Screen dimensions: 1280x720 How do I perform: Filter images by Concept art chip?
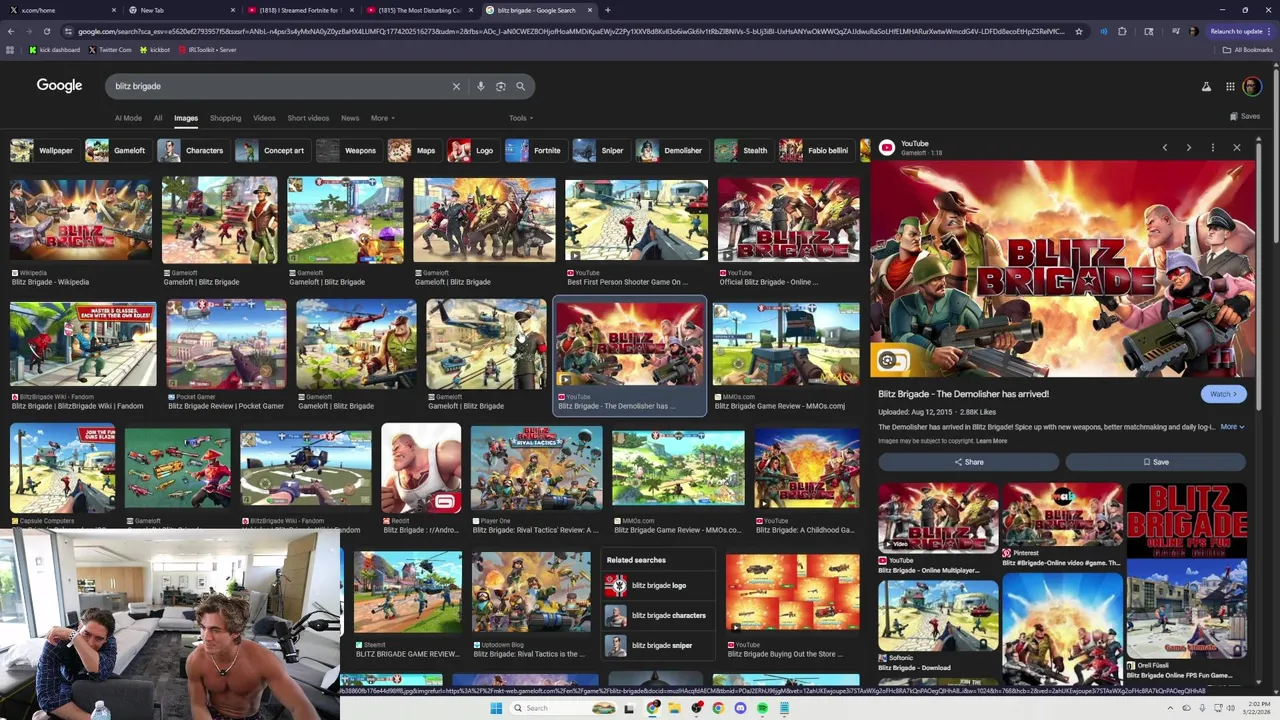[x=271, y=151]
